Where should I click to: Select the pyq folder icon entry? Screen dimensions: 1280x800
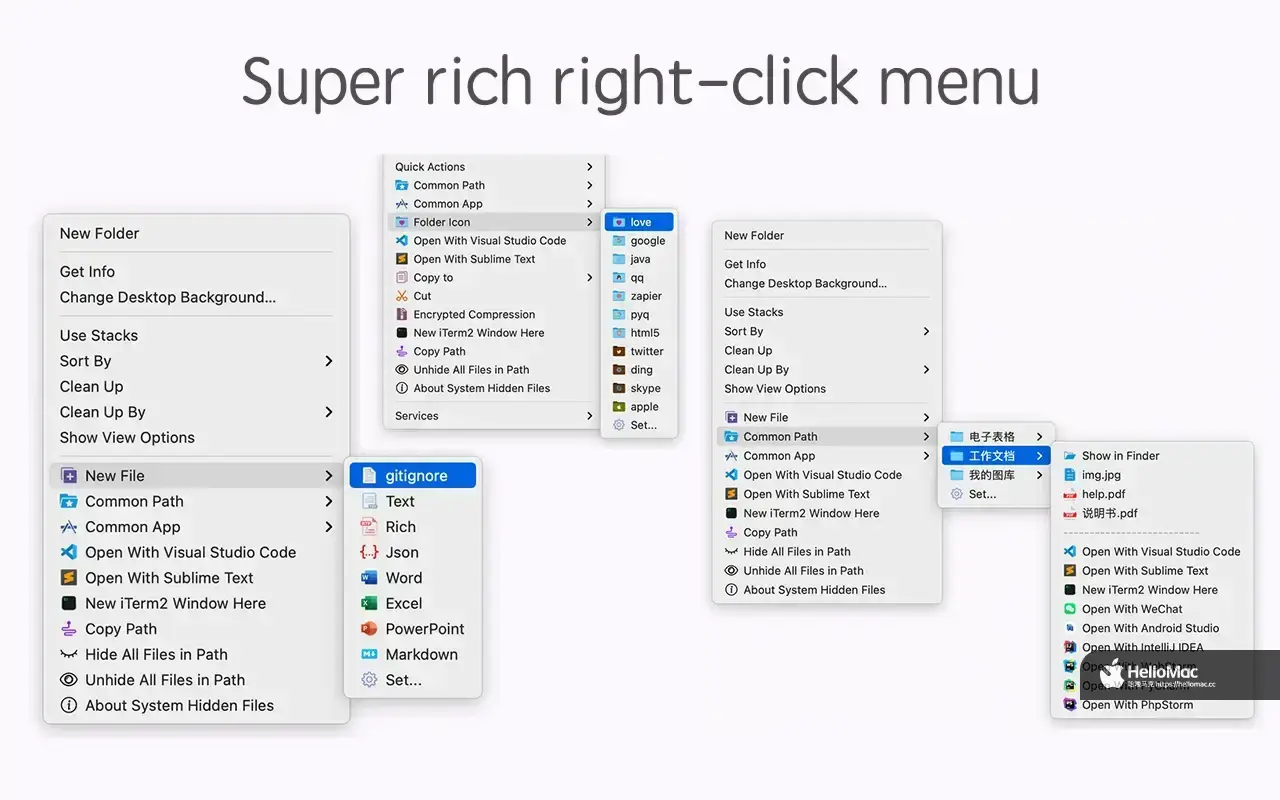tap(640, 314)
